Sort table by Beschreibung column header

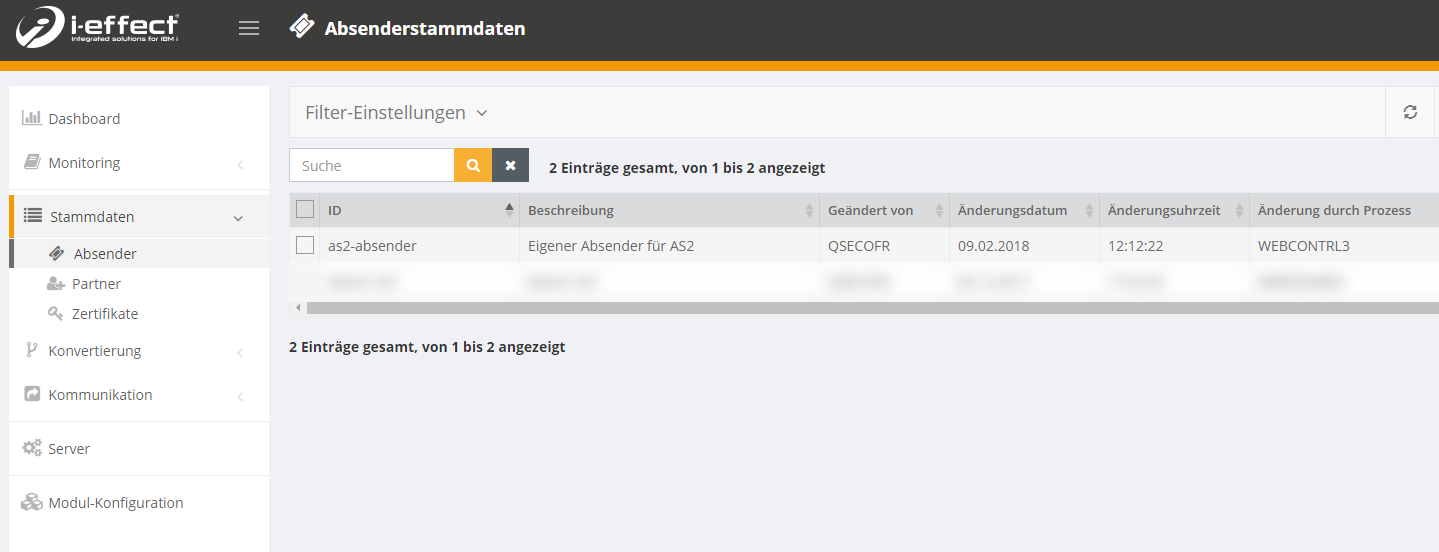click(x=570, y=210)
